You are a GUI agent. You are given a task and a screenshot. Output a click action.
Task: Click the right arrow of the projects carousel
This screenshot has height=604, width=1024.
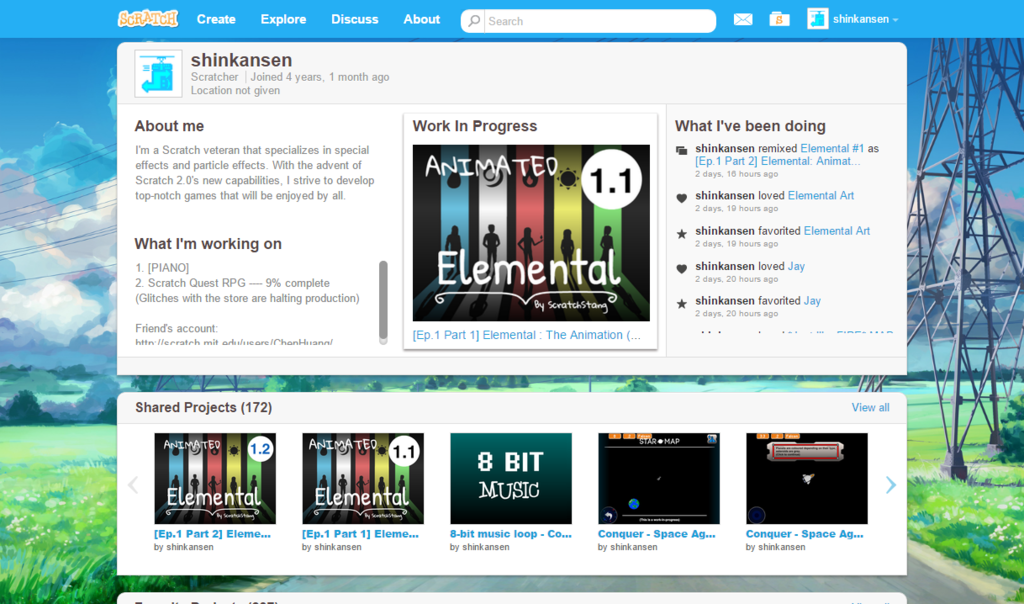pyautogui.click(x=890, y=484)
